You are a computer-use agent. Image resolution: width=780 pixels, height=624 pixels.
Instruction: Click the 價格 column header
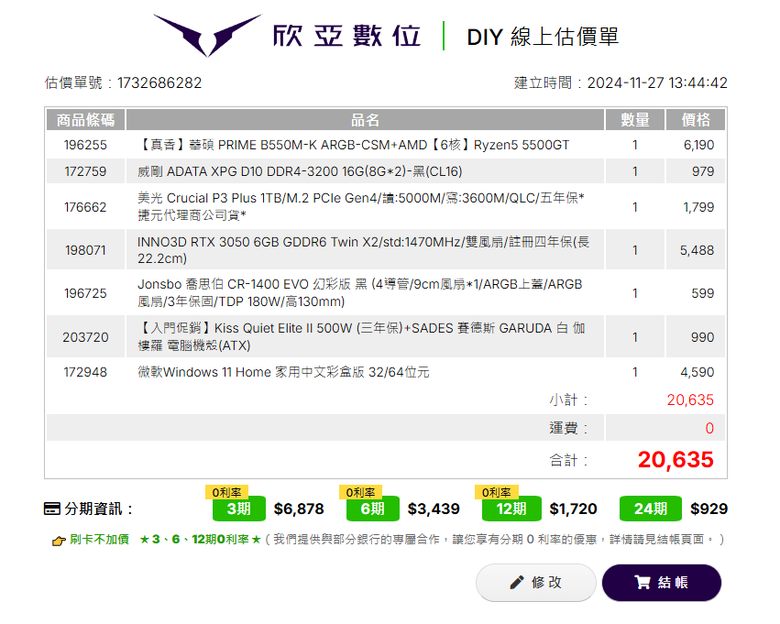point(695,120)
